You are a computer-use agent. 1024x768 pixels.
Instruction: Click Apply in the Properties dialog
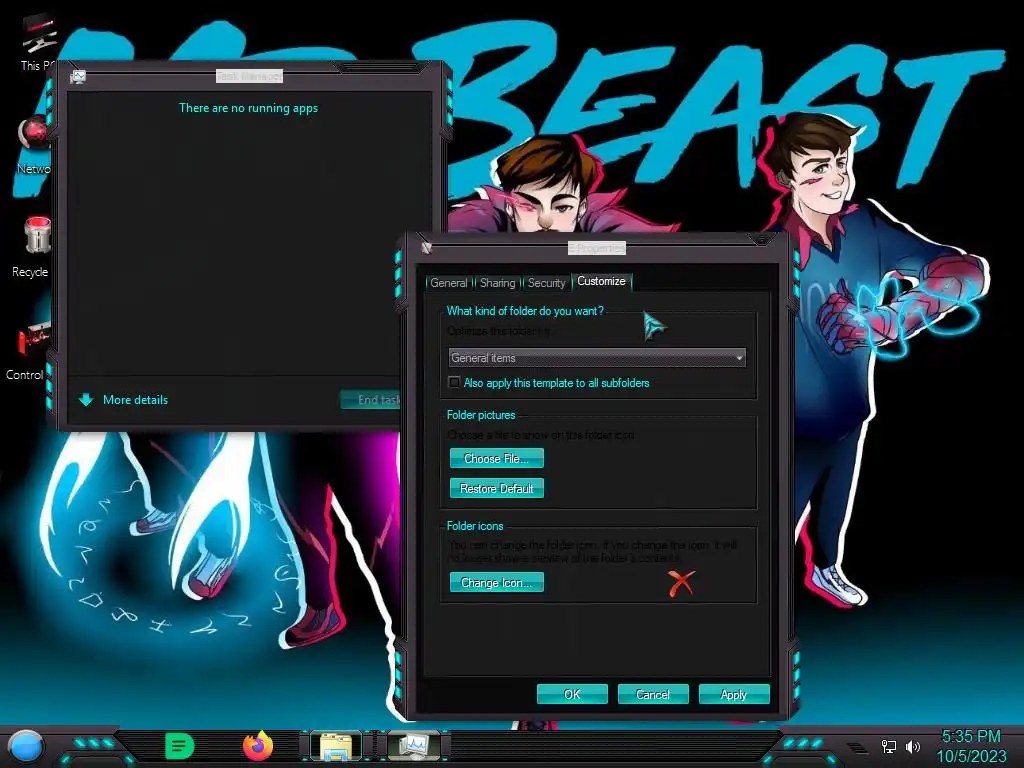pyautogui.click(x=734, y=694)
